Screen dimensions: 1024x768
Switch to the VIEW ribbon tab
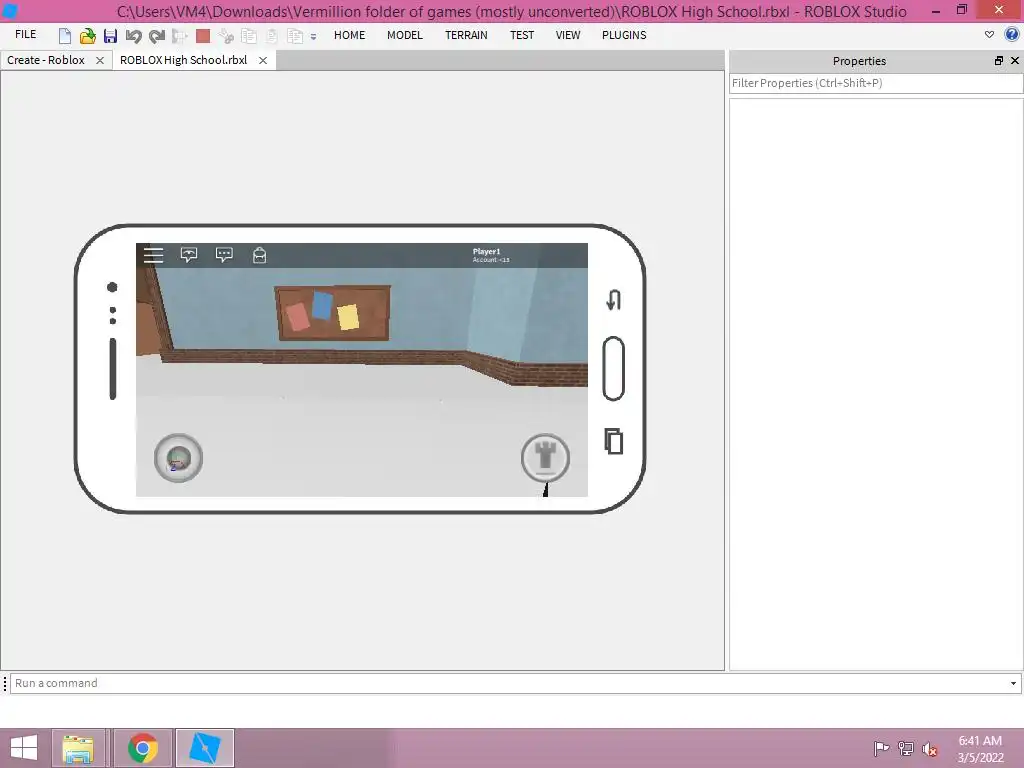tap(568, 35)
